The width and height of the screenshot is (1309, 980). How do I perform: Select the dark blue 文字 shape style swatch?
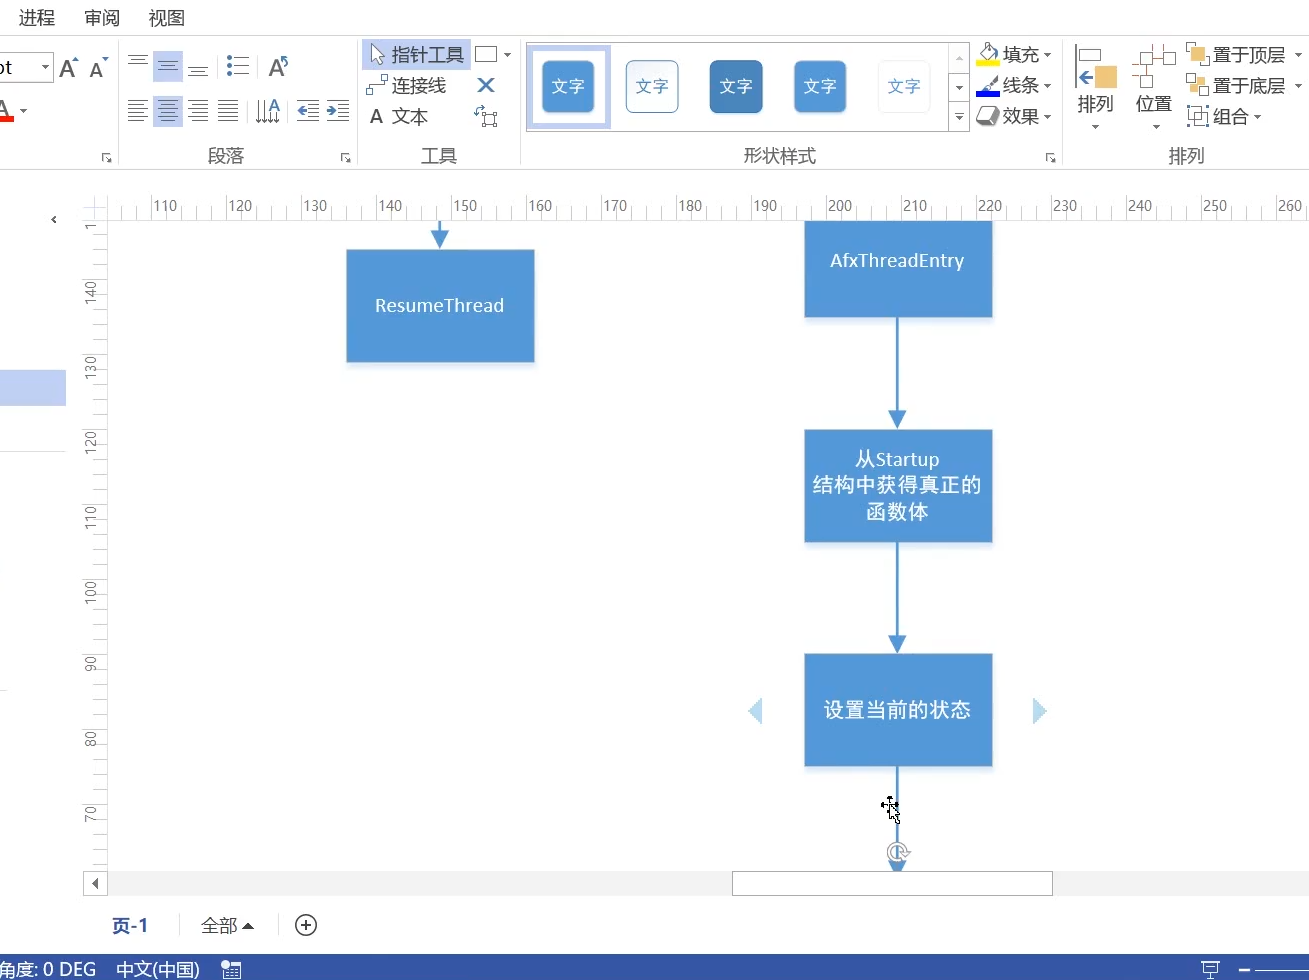pyautogui.click(x=736, y=86)
